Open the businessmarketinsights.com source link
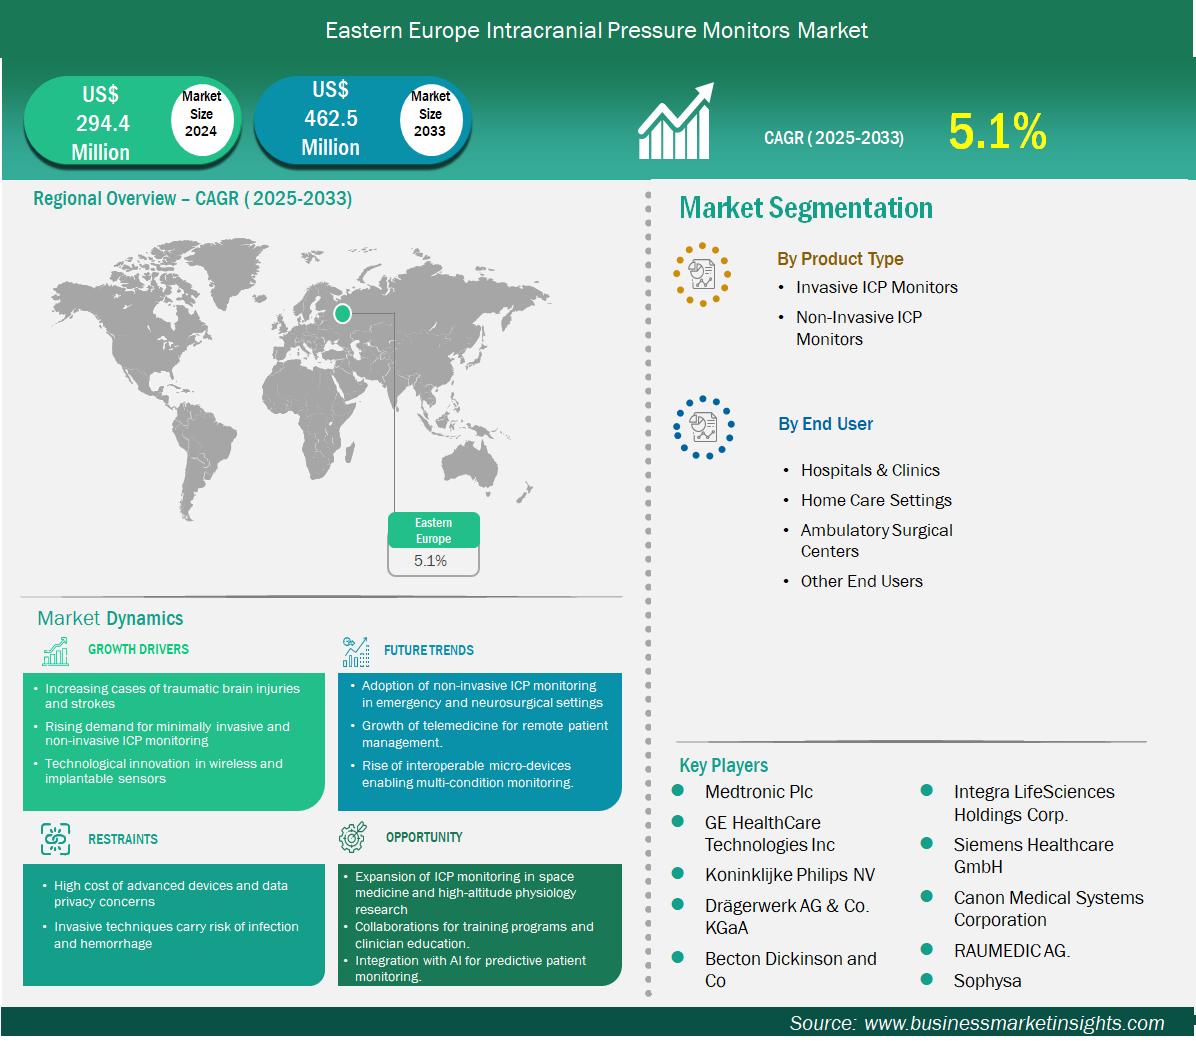 (1013, 1023)
